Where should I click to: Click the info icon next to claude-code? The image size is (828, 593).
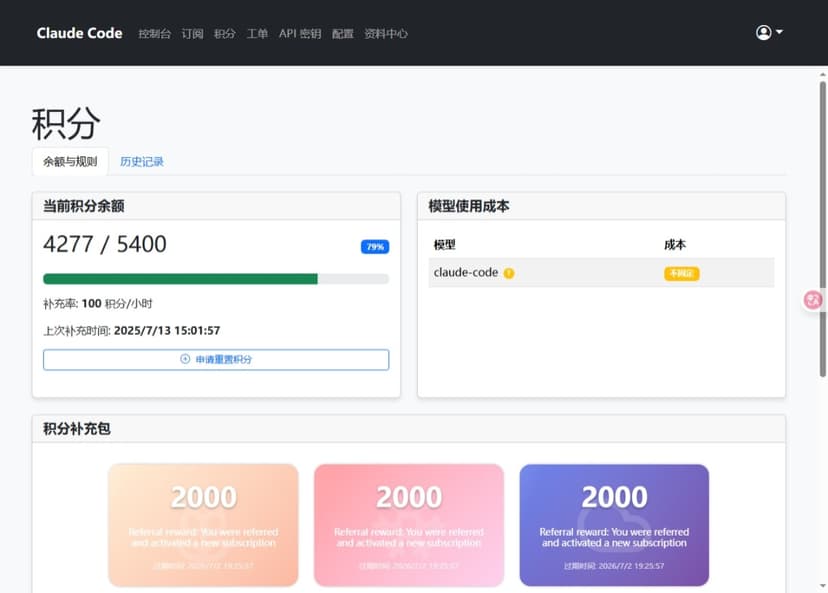[510, 272]
